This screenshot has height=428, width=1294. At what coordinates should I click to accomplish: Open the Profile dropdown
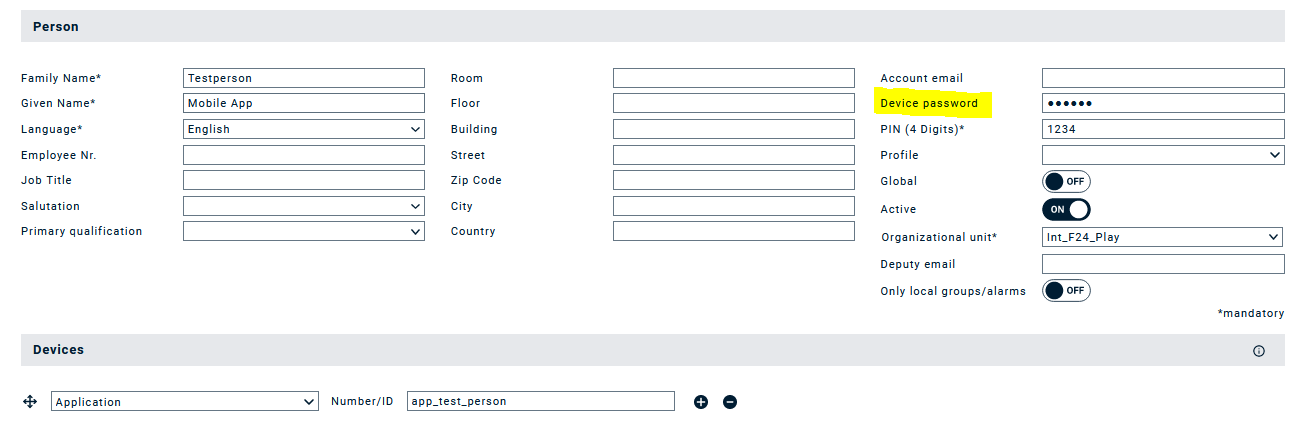tap(1163, 155)
